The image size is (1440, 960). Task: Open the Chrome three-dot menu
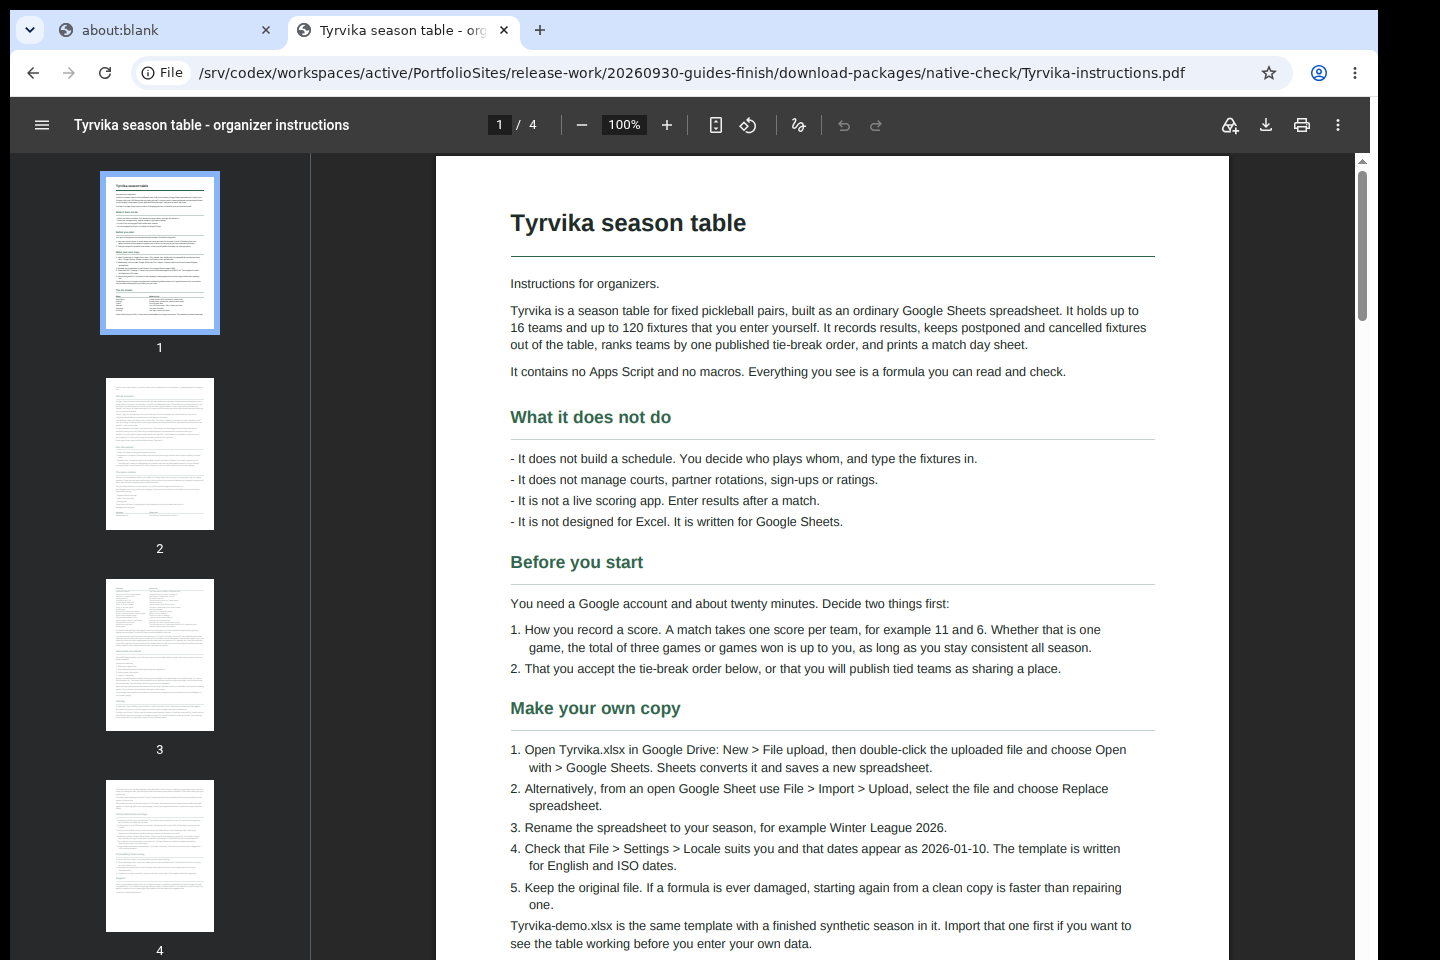point(1355,73)
